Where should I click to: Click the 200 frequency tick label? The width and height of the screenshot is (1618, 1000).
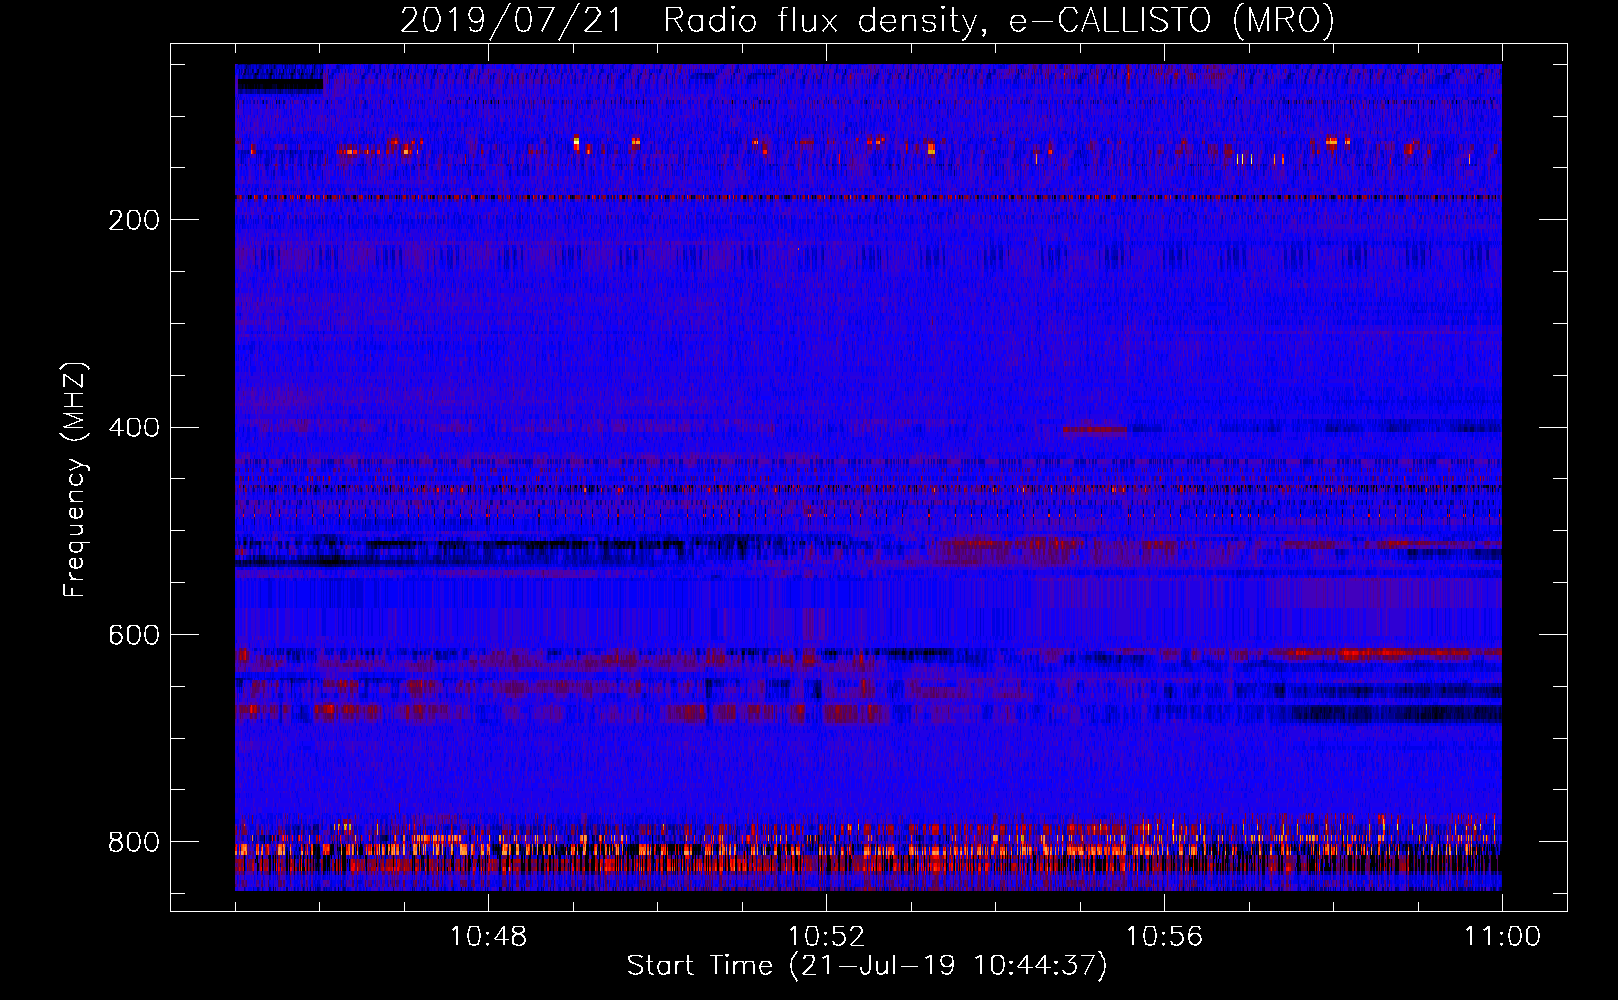click(x=133, y=220)
